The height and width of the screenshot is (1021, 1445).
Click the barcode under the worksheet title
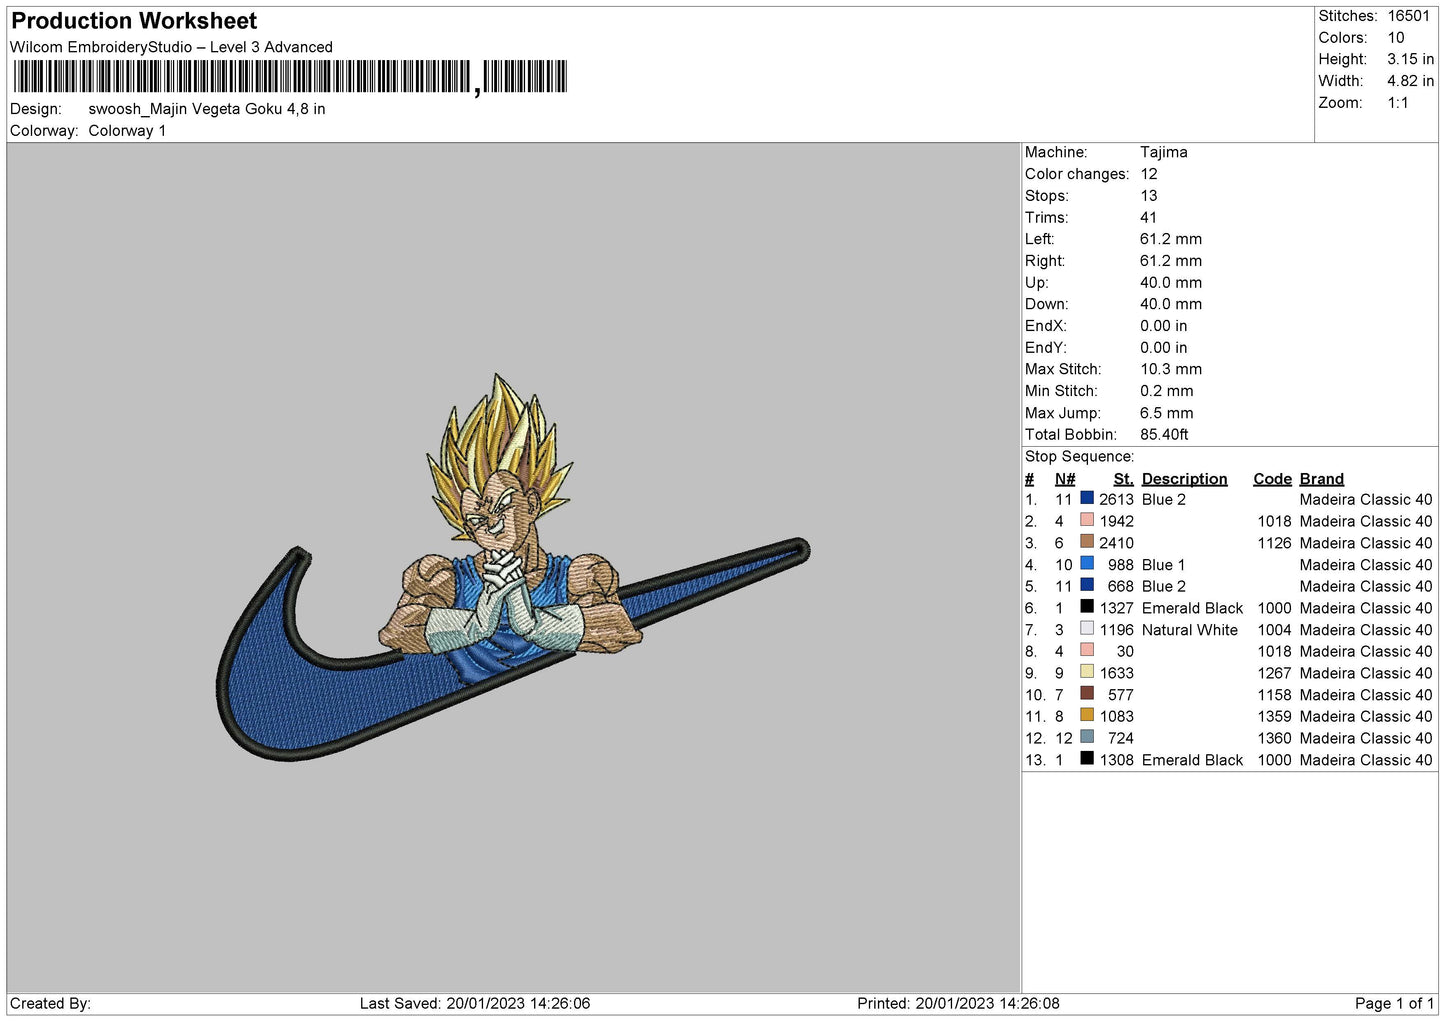tap(290, 77)
